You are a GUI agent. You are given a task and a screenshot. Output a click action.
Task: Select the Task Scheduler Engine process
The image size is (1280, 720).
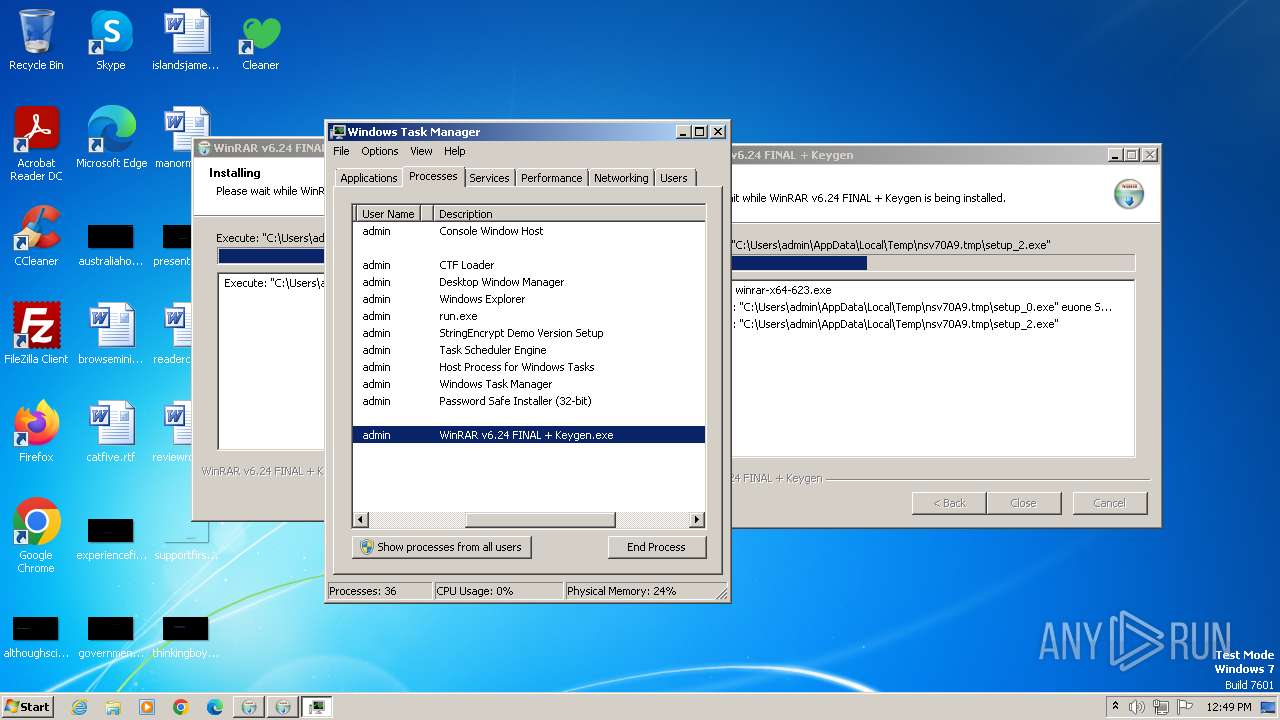pyautogui.click(x=529, y=350)
